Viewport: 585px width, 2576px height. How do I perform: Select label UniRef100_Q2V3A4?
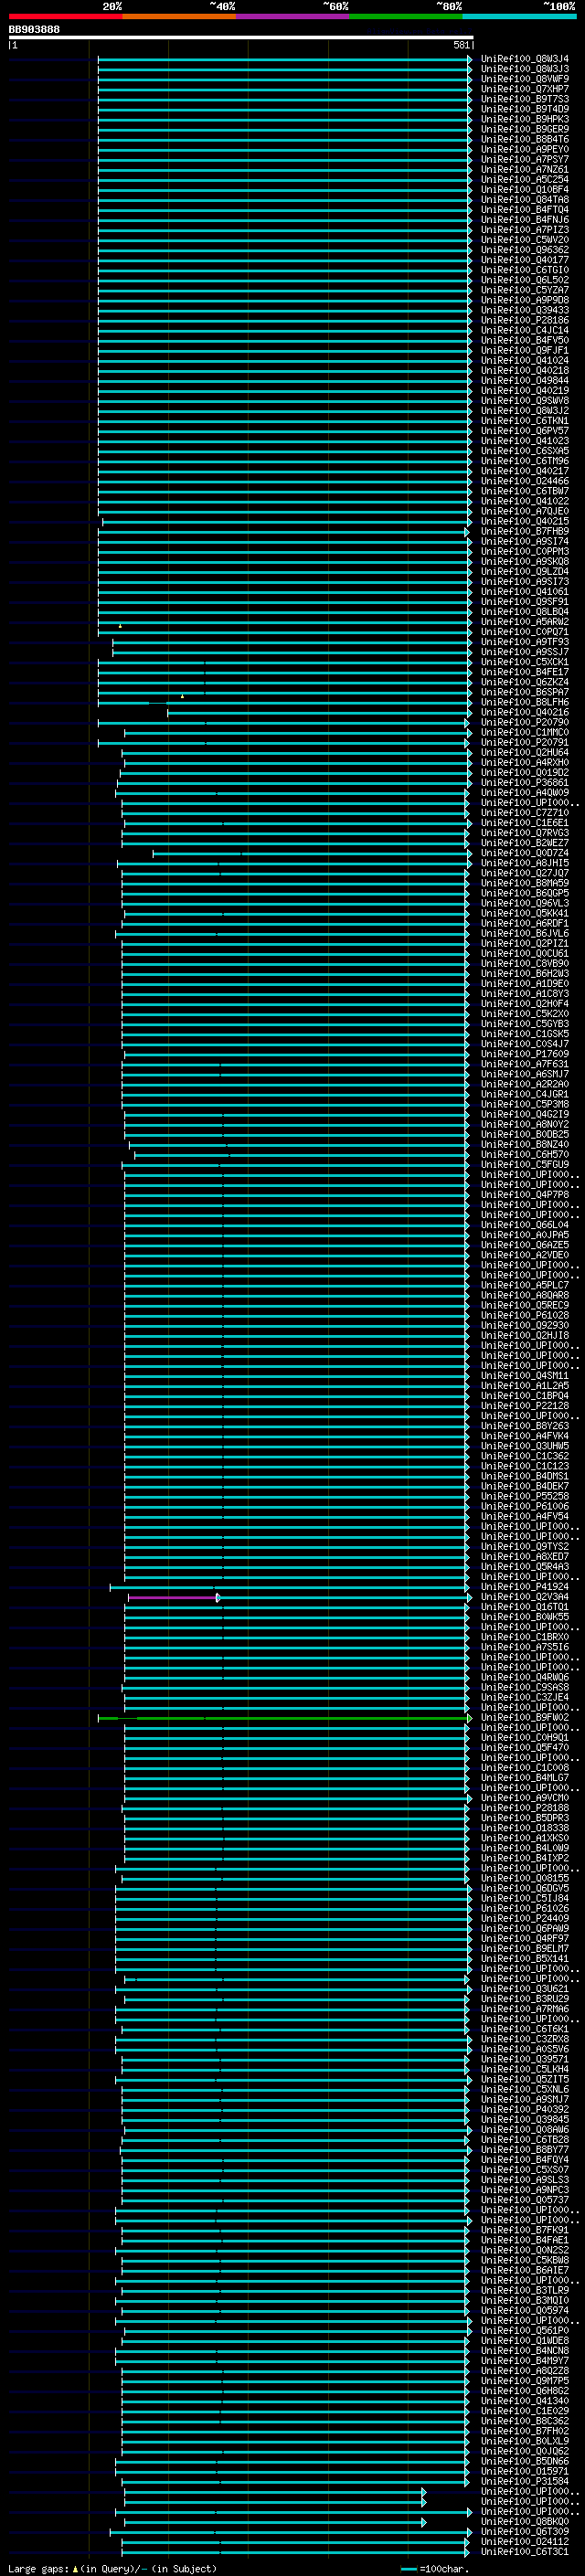point(525,1597)
